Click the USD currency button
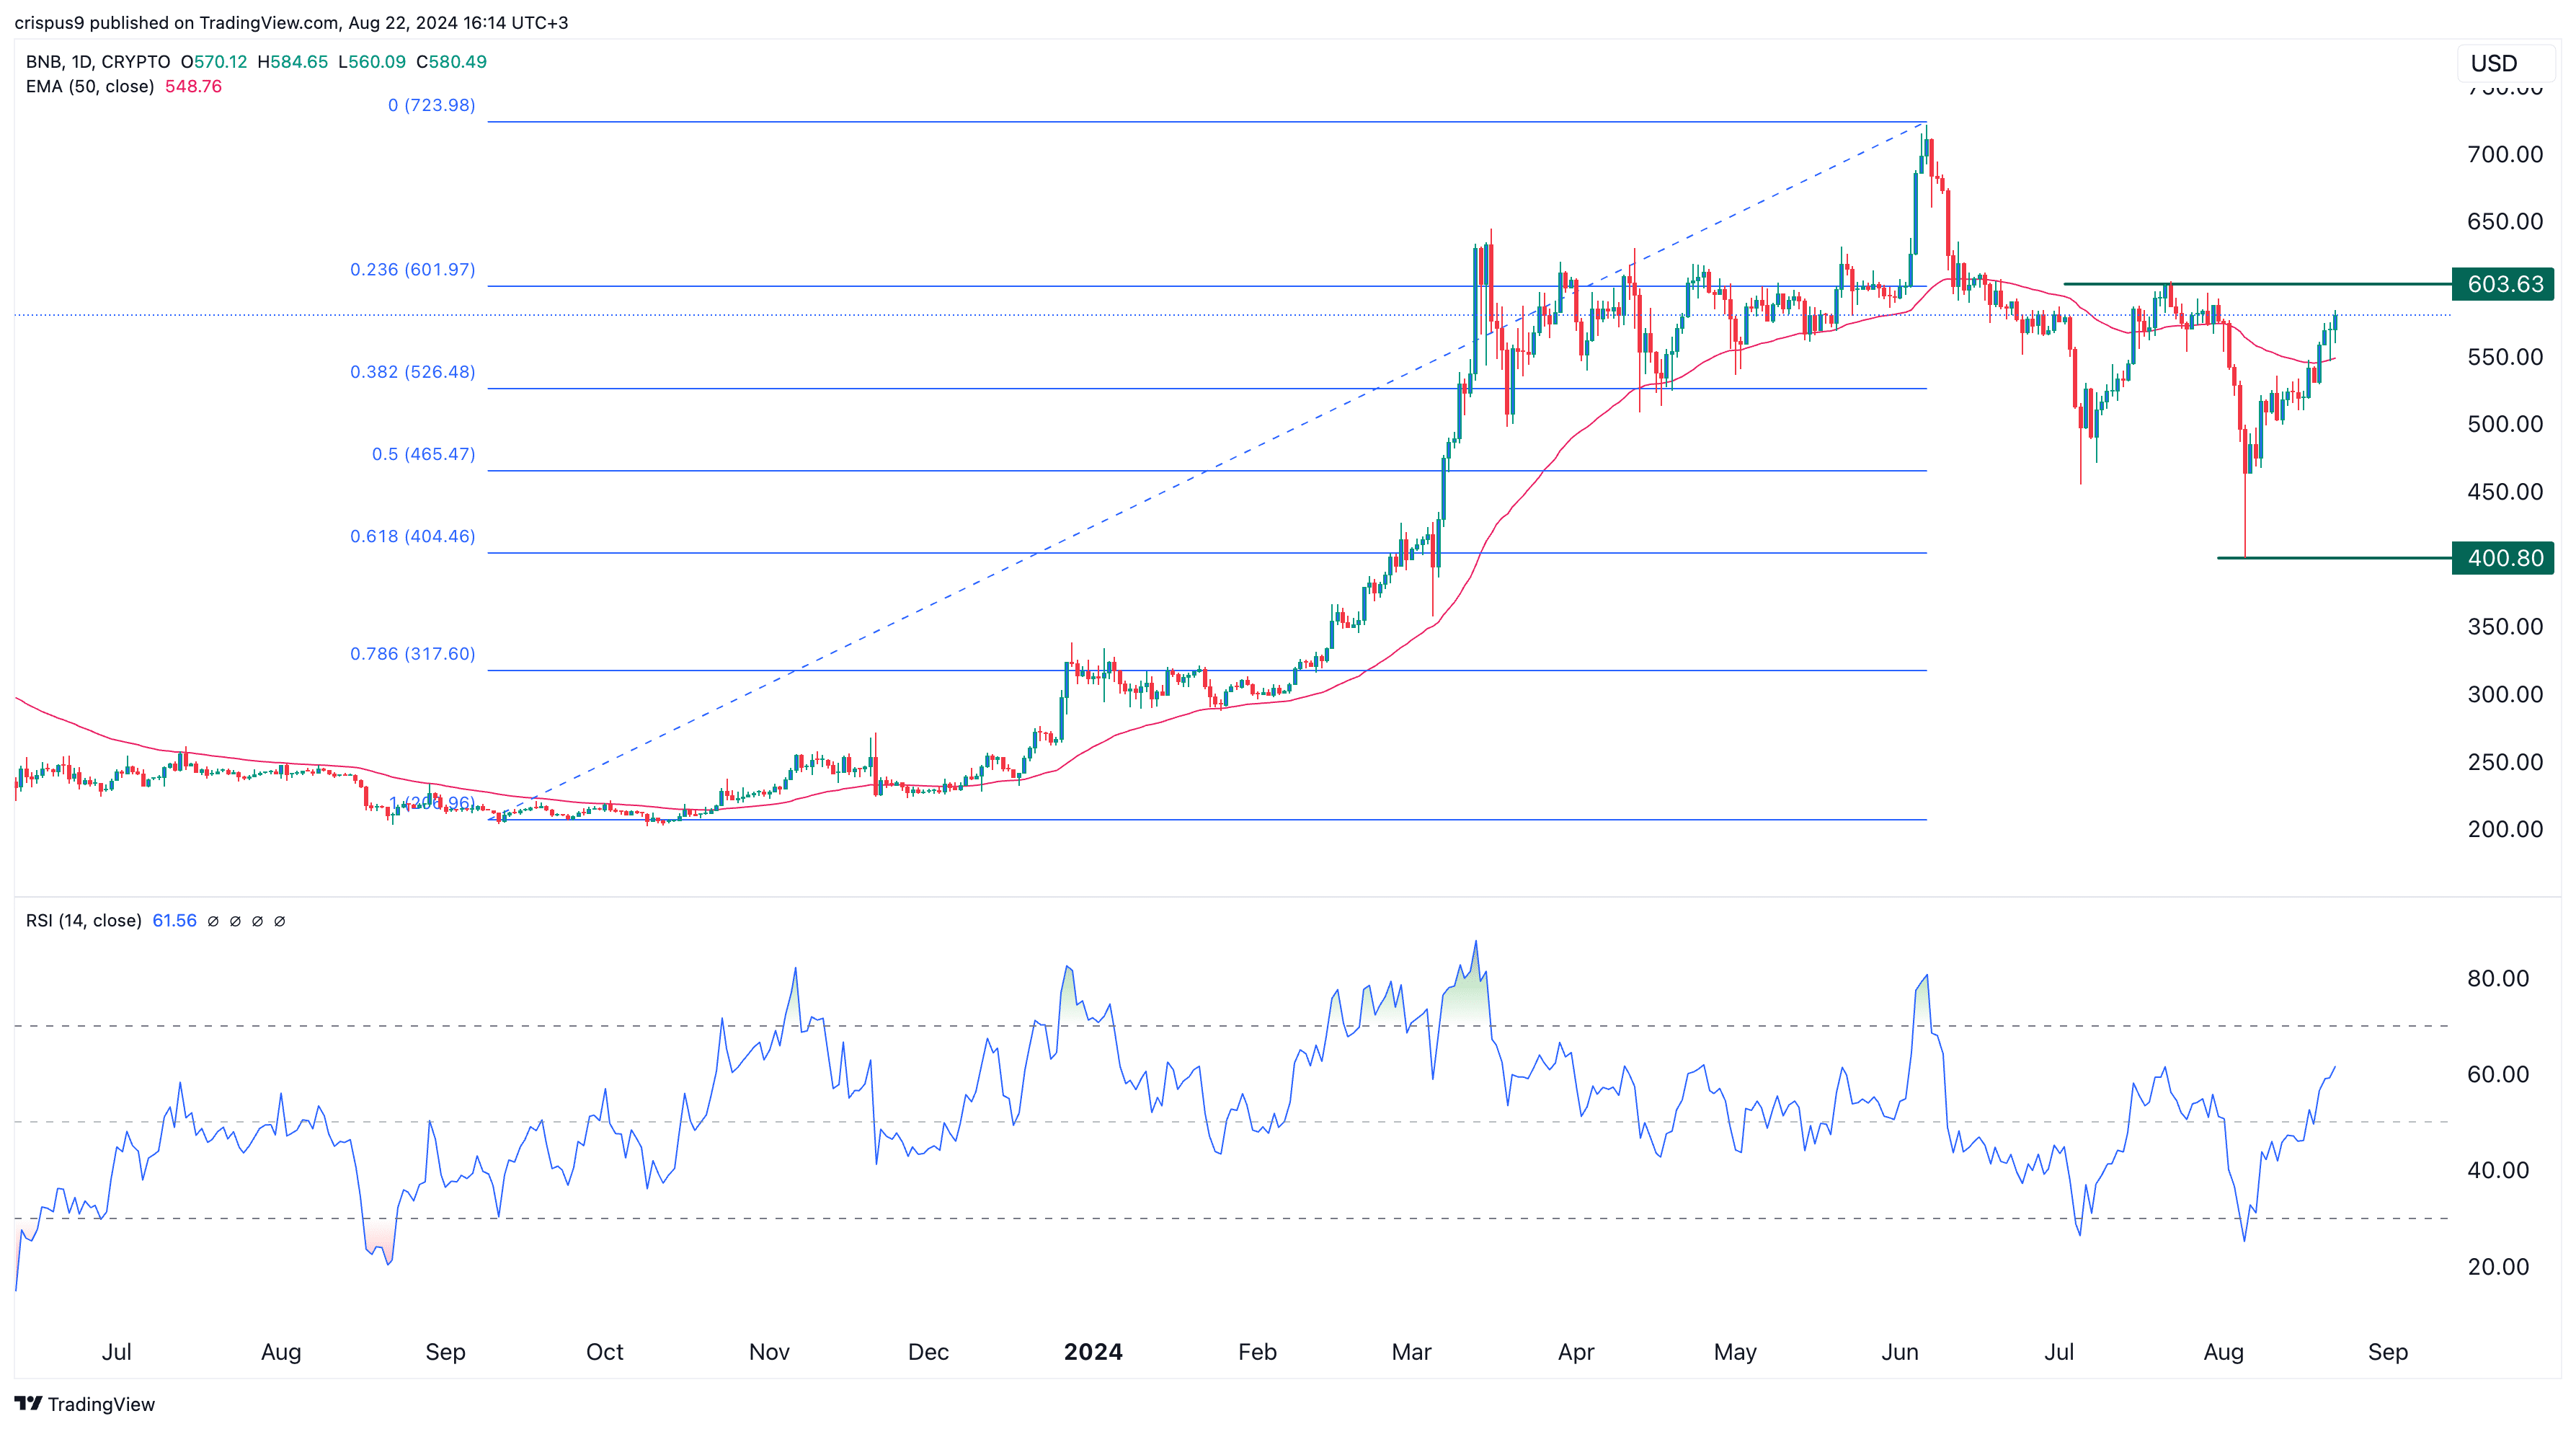Image resolution: width=2576 pixels, height=1429 pixels. pos(2505,63)
